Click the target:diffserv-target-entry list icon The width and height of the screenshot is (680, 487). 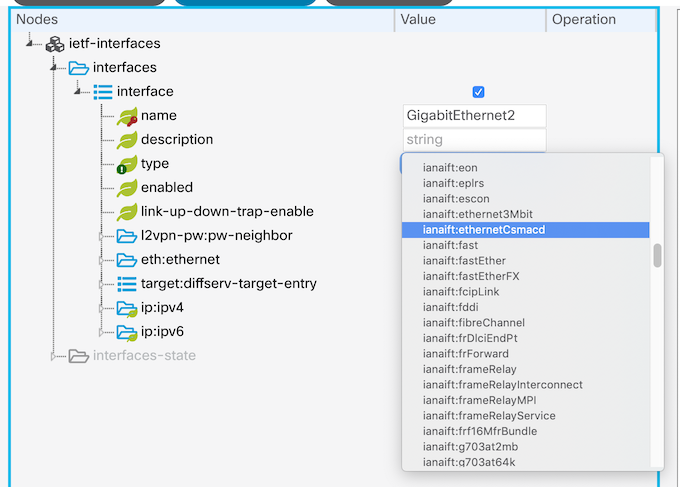[127, 284]
